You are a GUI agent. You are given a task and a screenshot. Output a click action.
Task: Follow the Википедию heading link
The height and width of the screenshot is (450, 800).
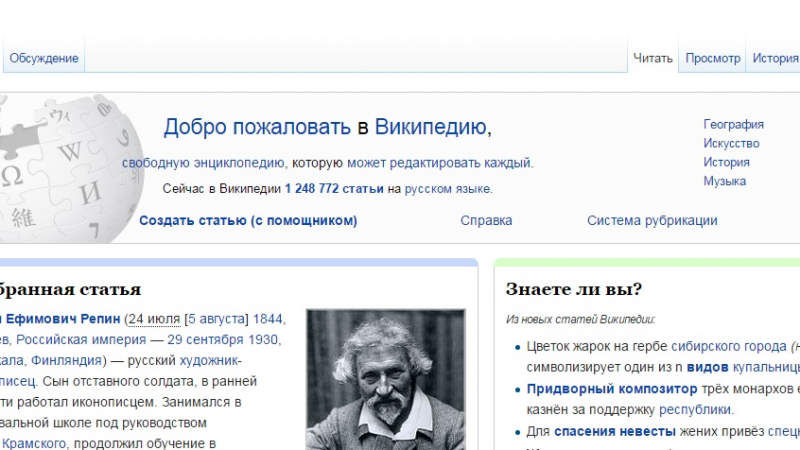(x=431, y=127)
